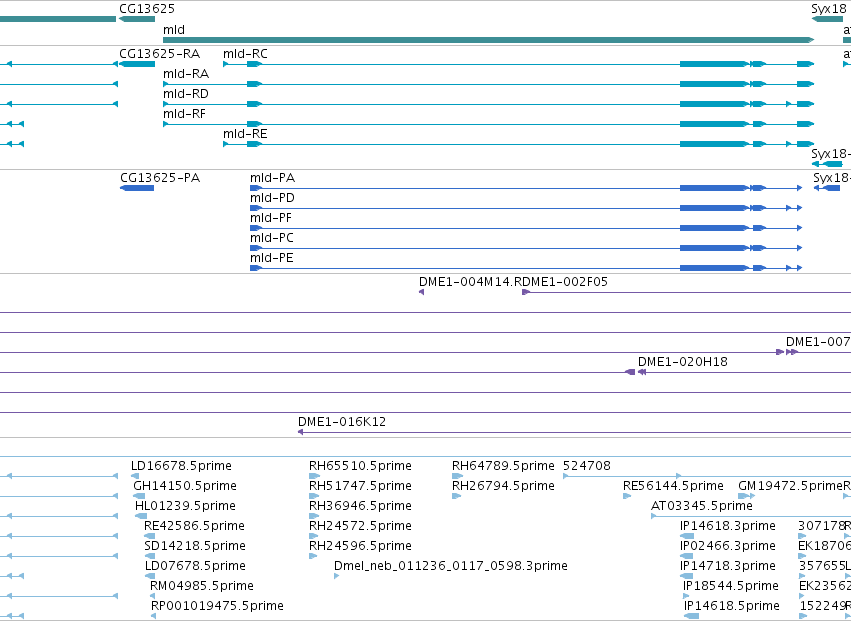Click the LD07678.5prime EST marker
851x621 pixels.
click(150, 576)
